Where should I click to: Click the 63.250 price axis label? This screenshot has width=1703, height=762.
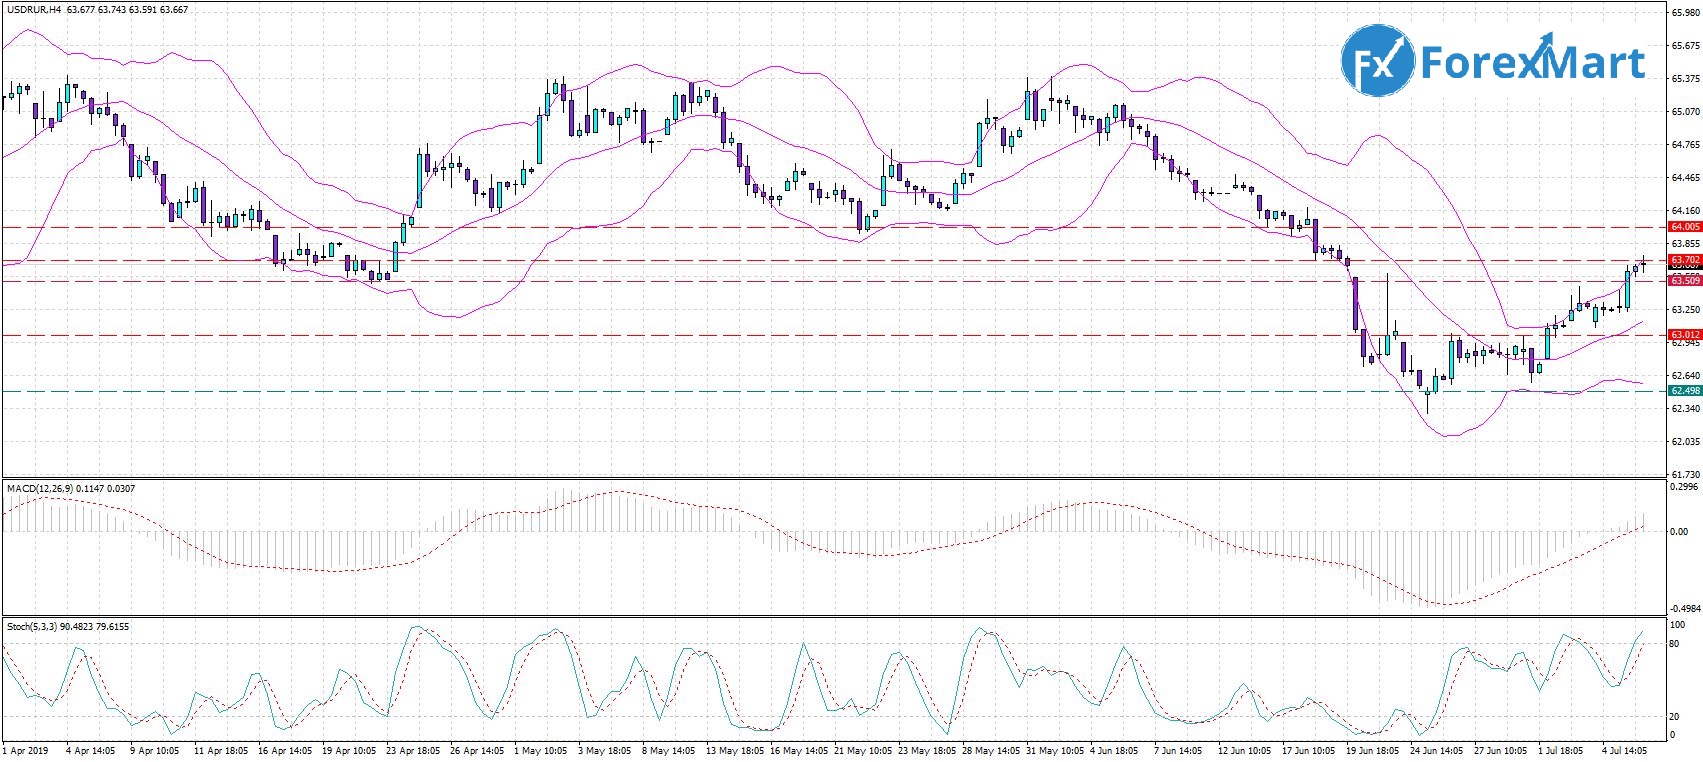[1686, 310]
